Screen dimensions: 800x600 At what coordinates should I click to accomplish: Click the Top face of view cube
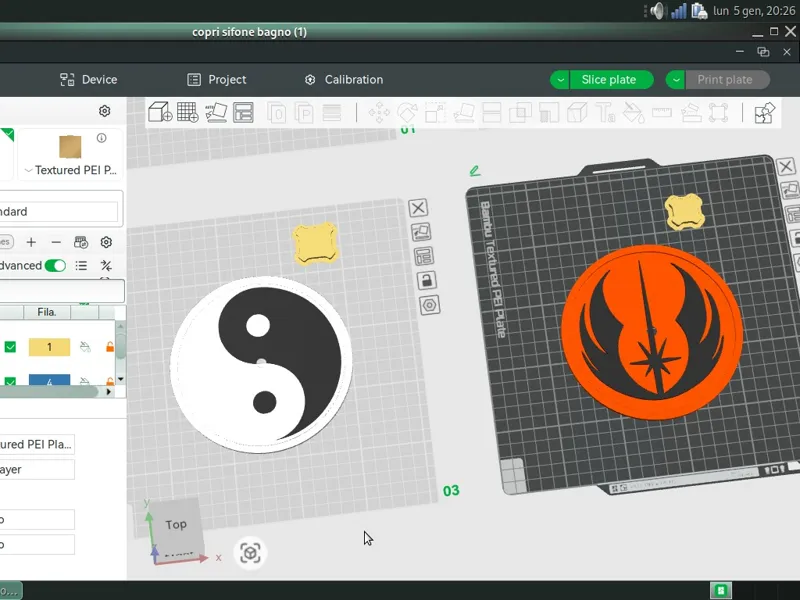[x=177, y=524]
